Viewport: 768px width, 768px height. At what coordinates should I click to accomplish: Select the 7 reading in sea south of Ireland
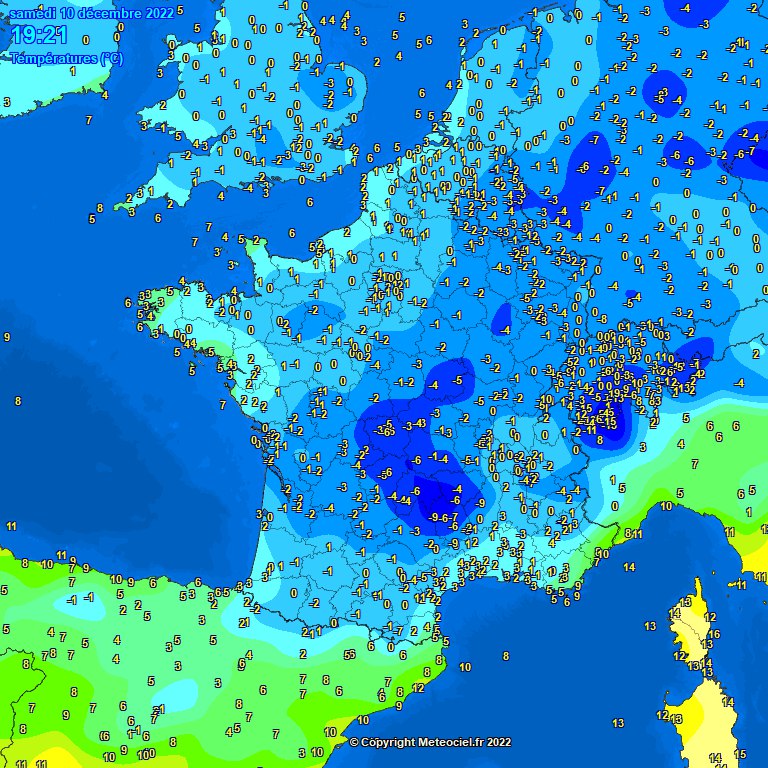point(89,120)
